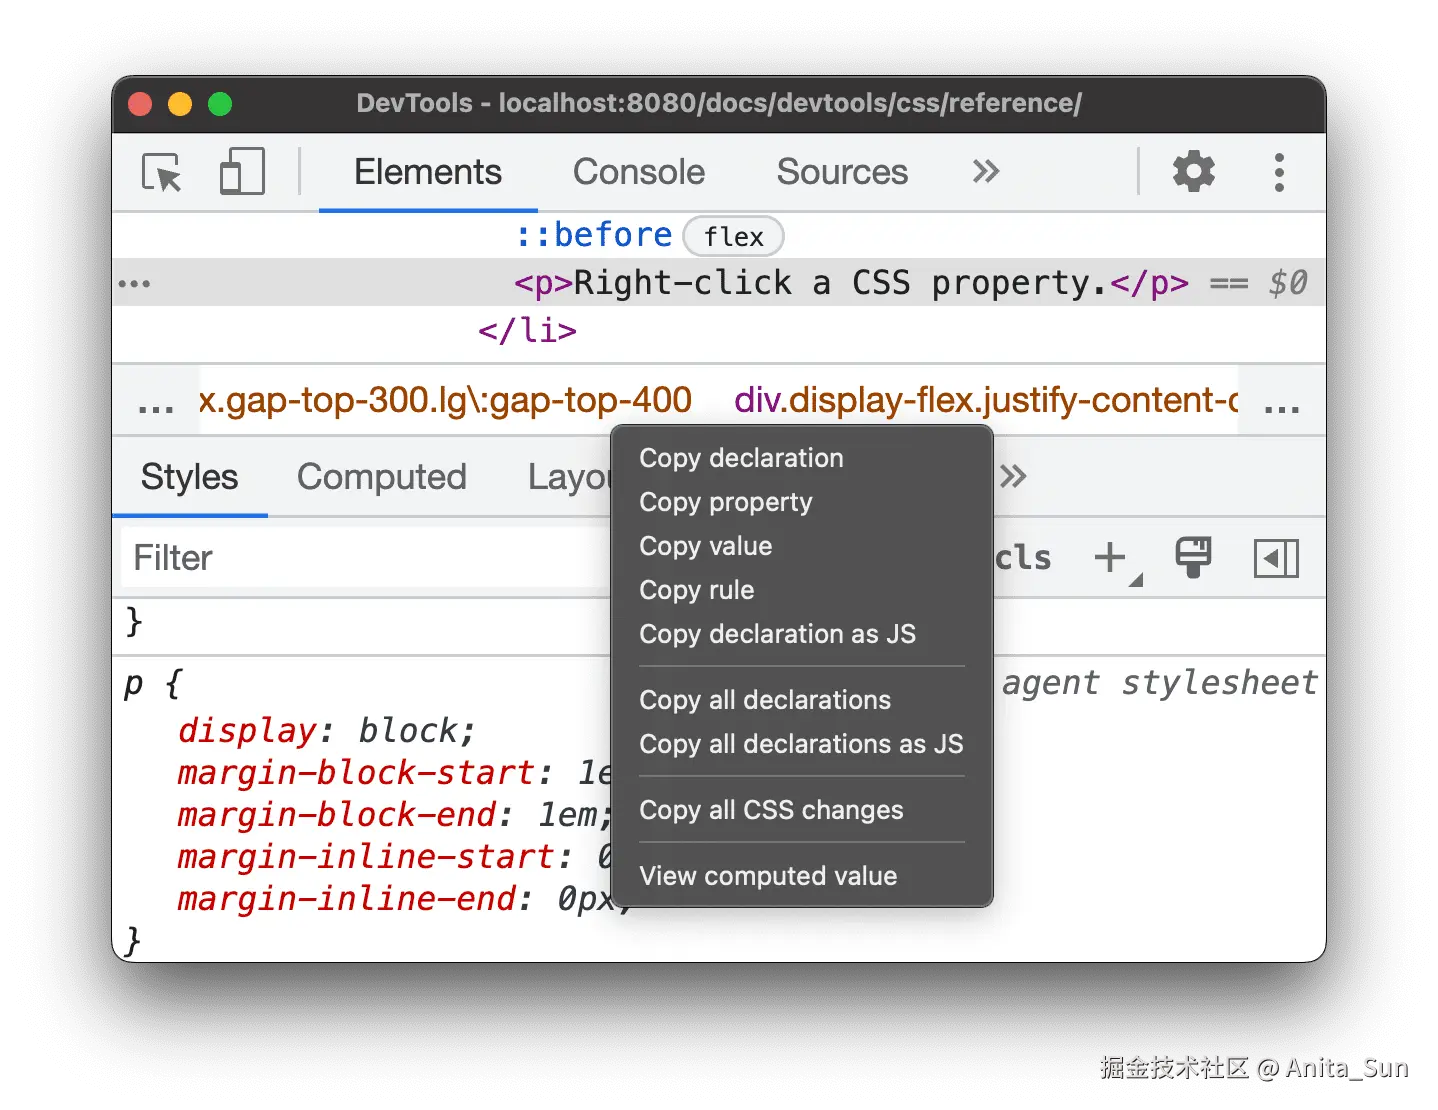Click the 1em value of margin-block-end
This screenshot has height=1110, width=1438.
[567, 814]
